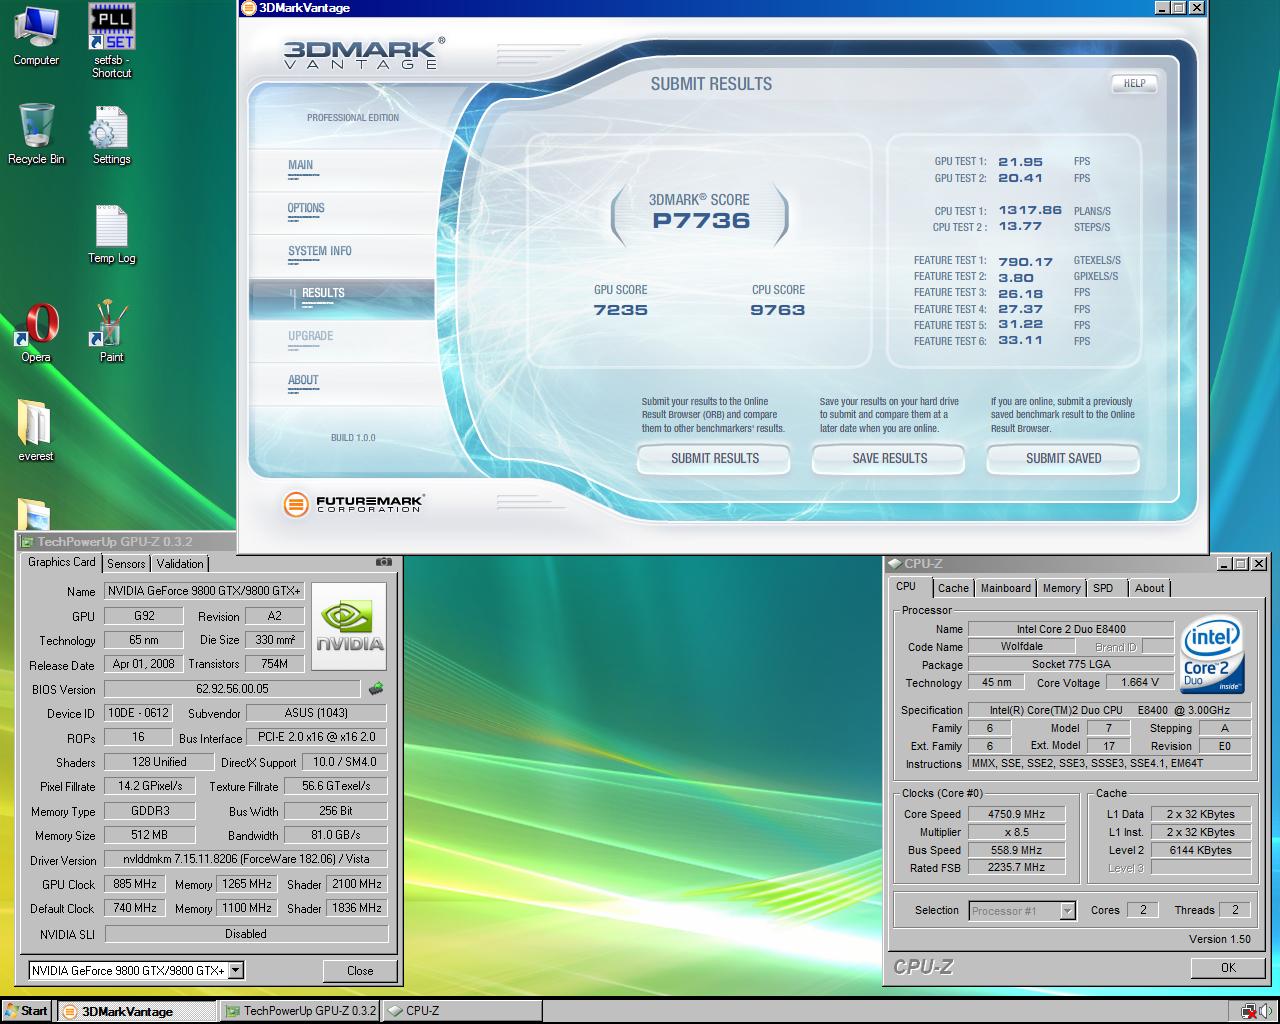Click the GPU-Z screenshot camera icon

(x=383, y=562)
